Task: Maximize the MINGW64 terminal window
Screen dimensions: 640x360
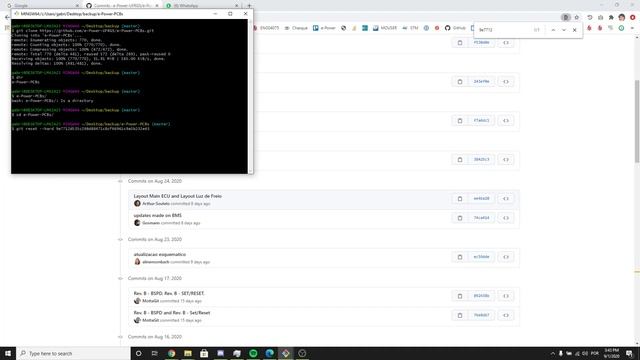Action: point(230,14)
